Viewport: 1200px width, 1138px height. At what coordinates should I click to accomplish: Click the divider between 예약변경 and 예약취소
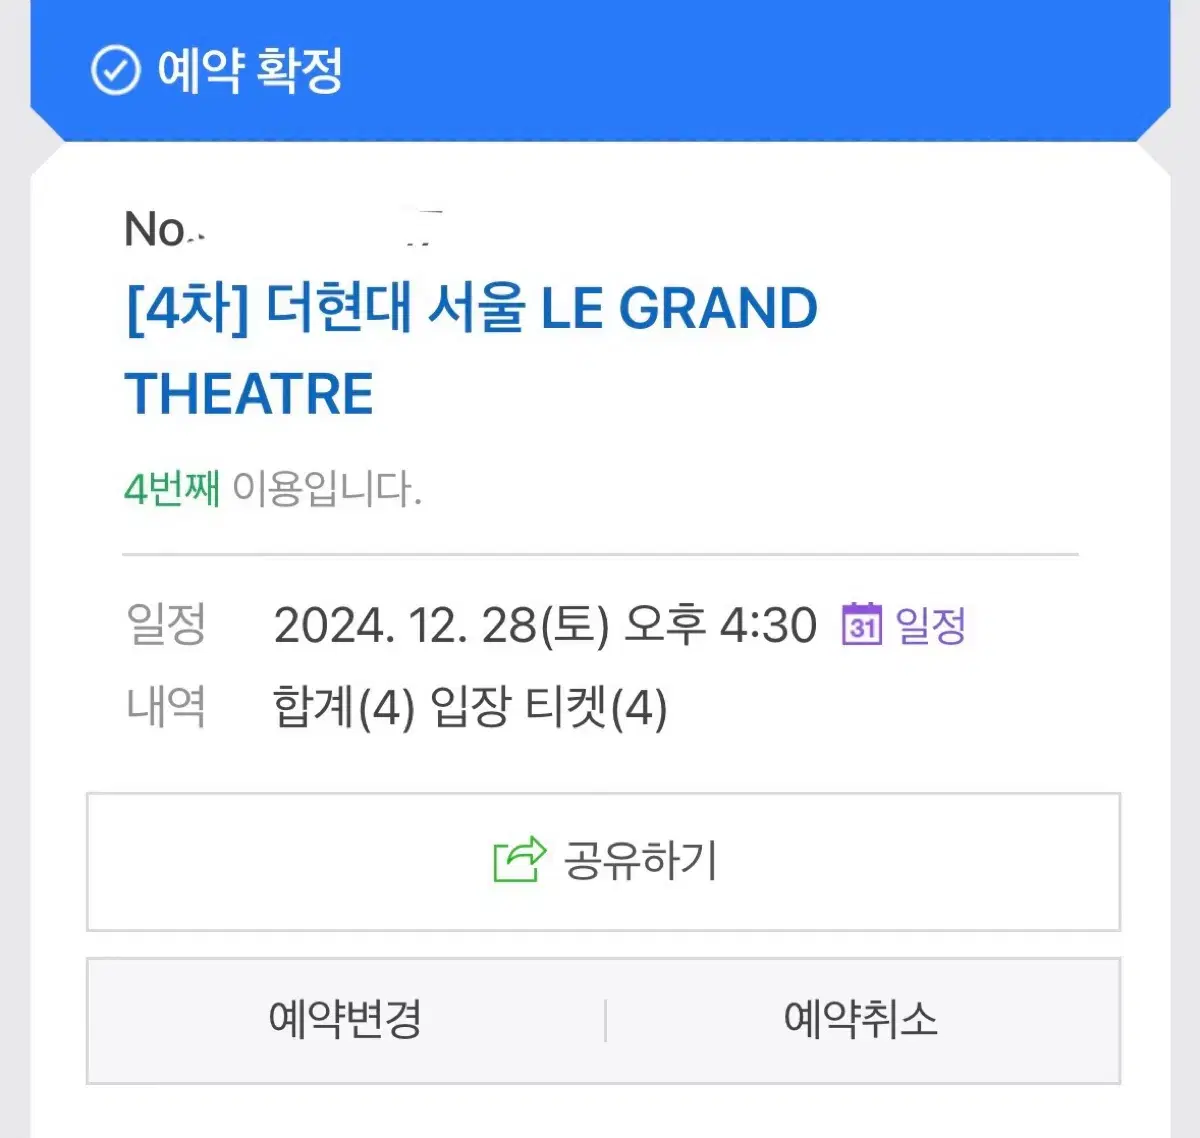pos(606,1020)
